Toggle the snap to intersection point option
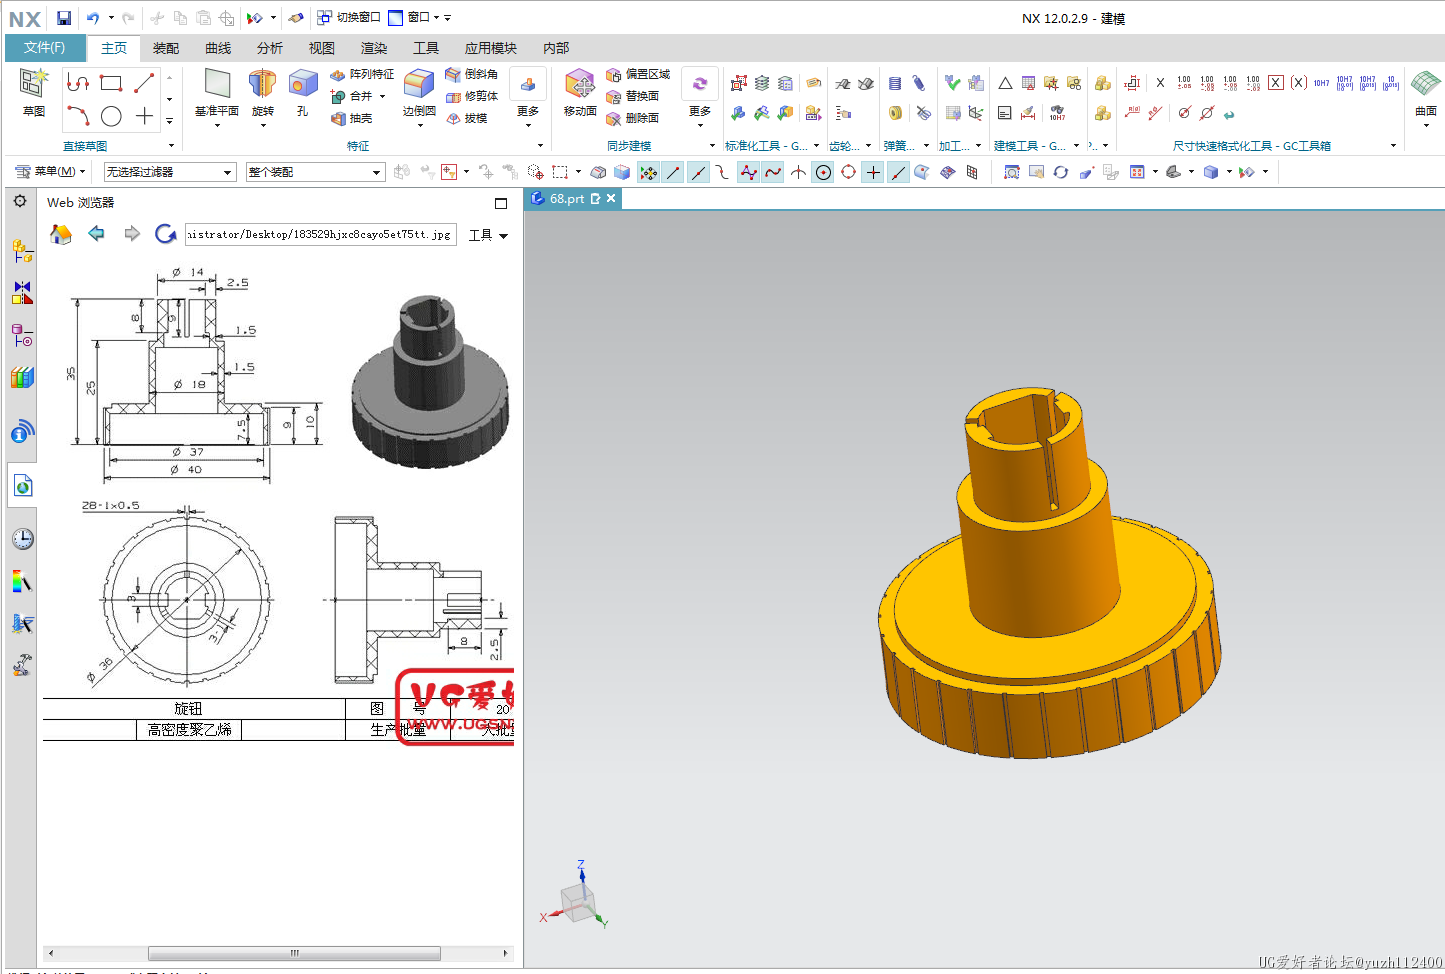The image size is (1445, 974). tap(798, 172)
